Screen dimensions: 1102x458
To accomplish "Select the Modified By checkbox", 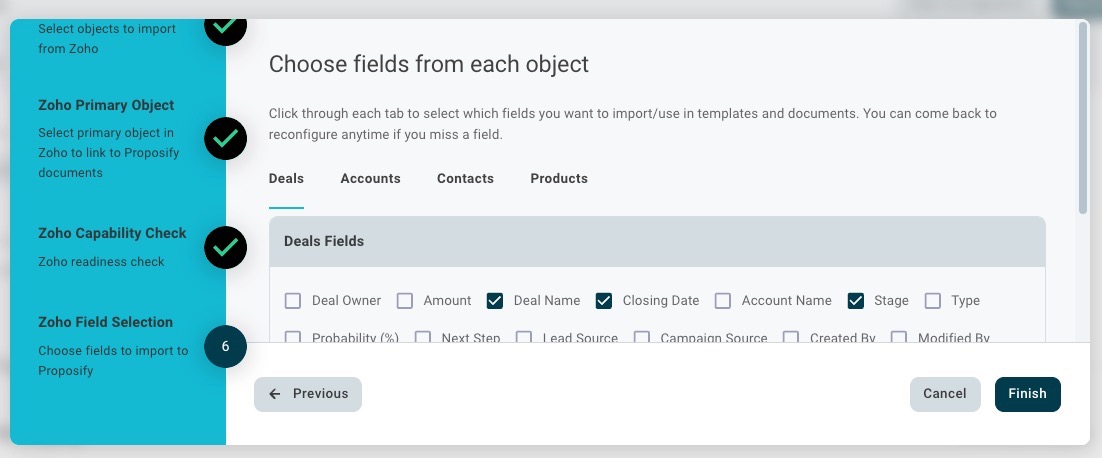I will [899, 337].
